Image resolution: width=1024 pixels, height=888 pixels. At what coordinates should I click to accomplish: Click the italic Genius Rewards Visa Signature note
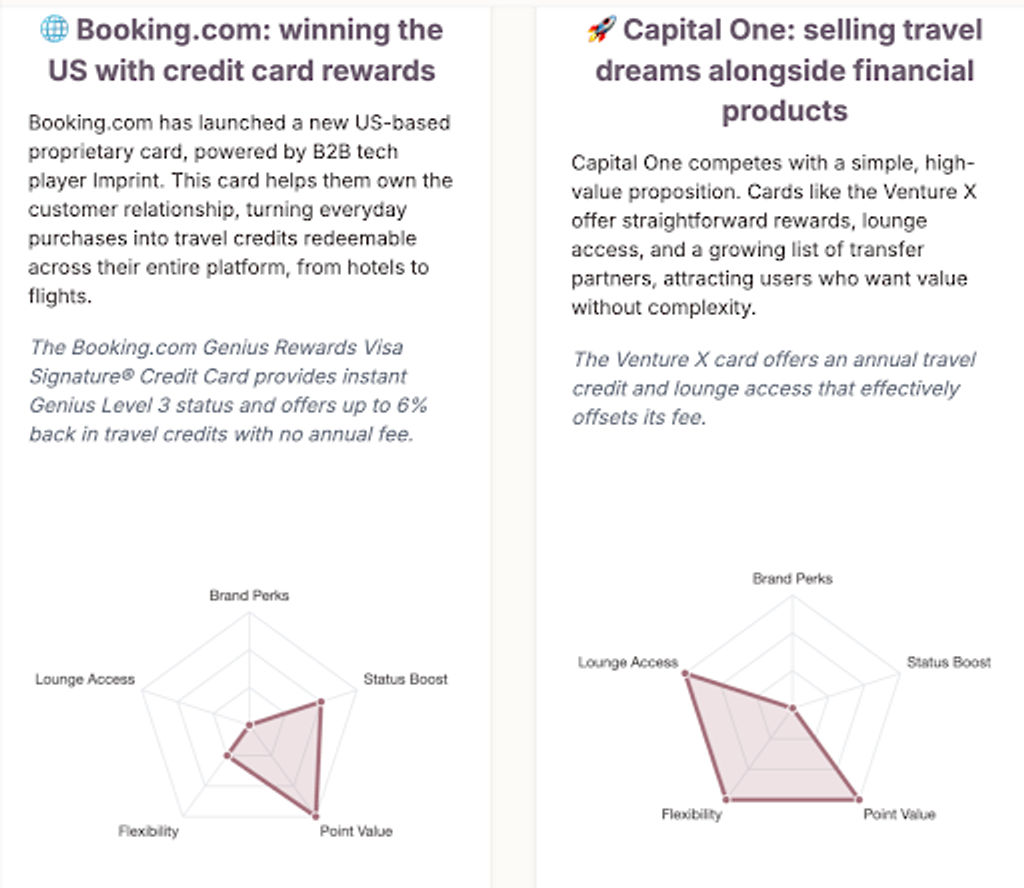[228, 390]
